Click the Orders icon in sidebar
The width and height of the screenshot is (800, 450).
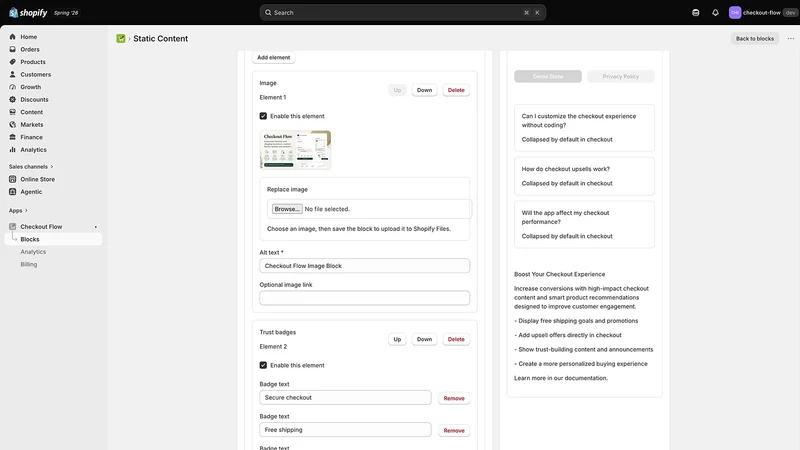[13, 49]
